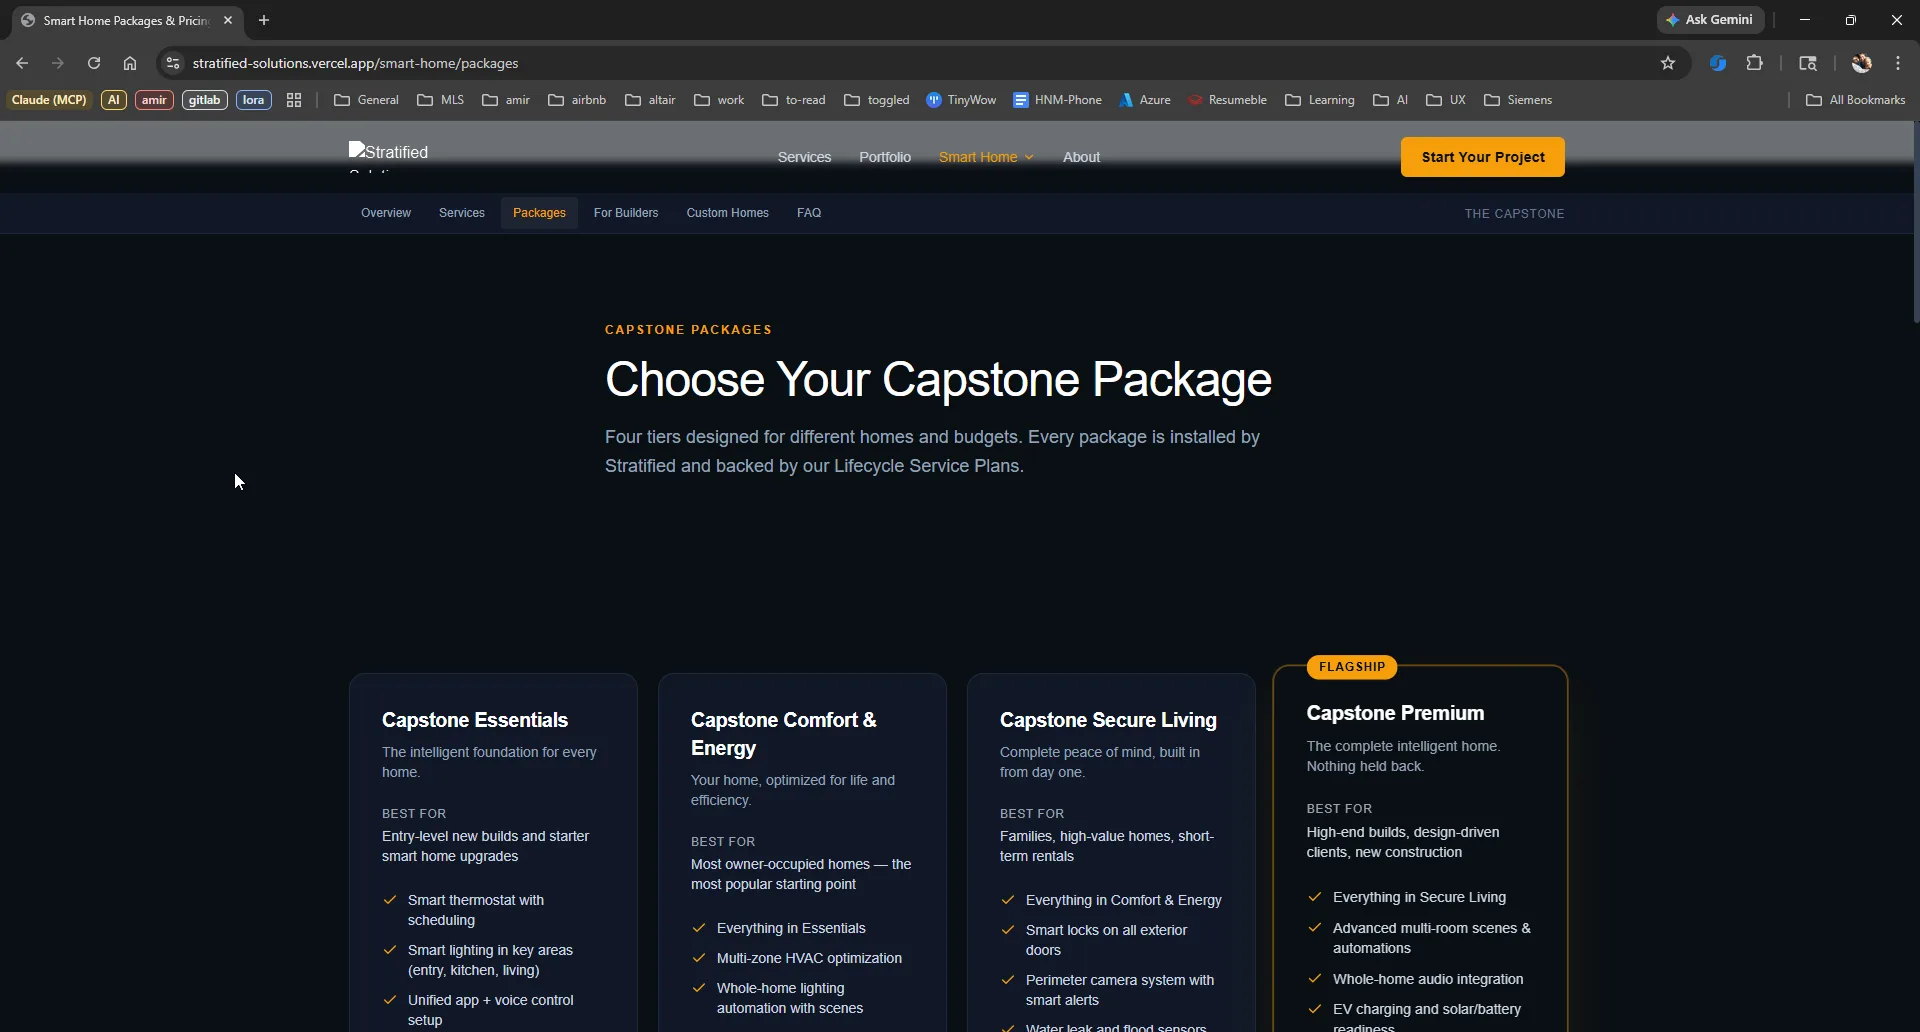The image size is (1920, 1032).
Task: Open site information icon in address bar
Action: click(173, 63)
